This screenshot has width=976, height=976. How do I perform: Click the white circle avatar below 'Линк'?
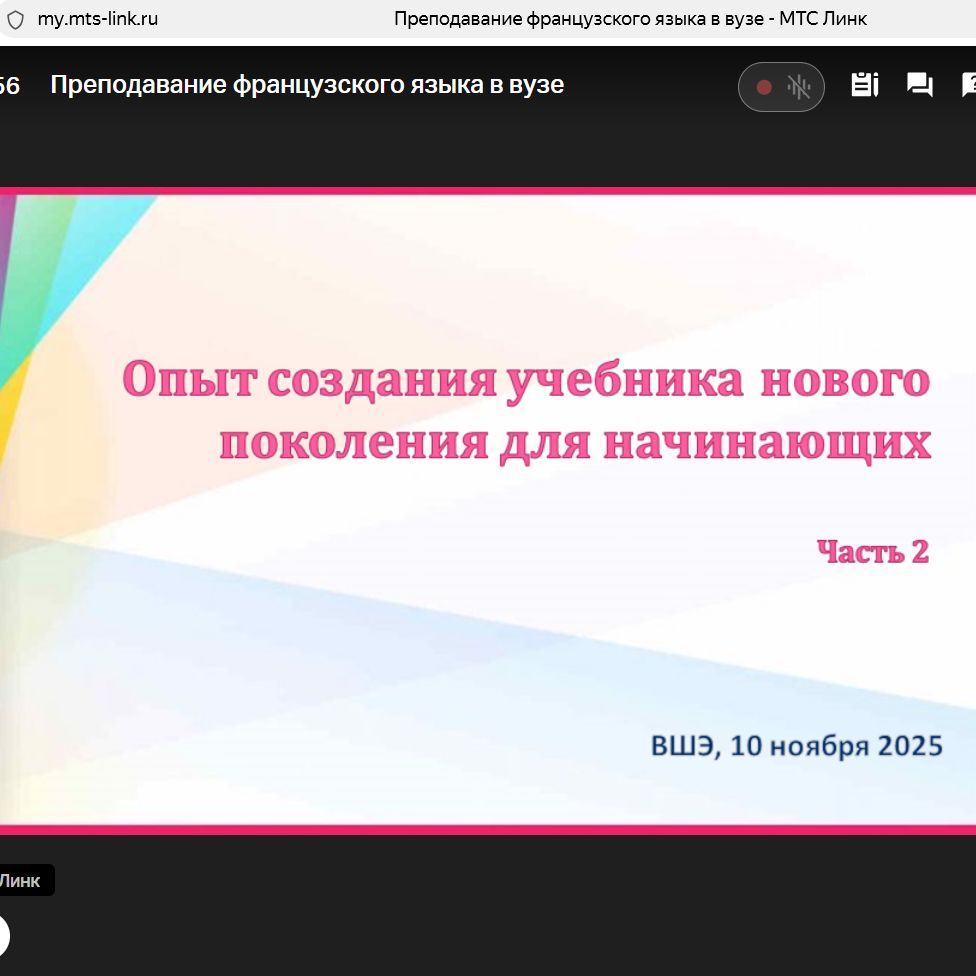coord(3,936)
